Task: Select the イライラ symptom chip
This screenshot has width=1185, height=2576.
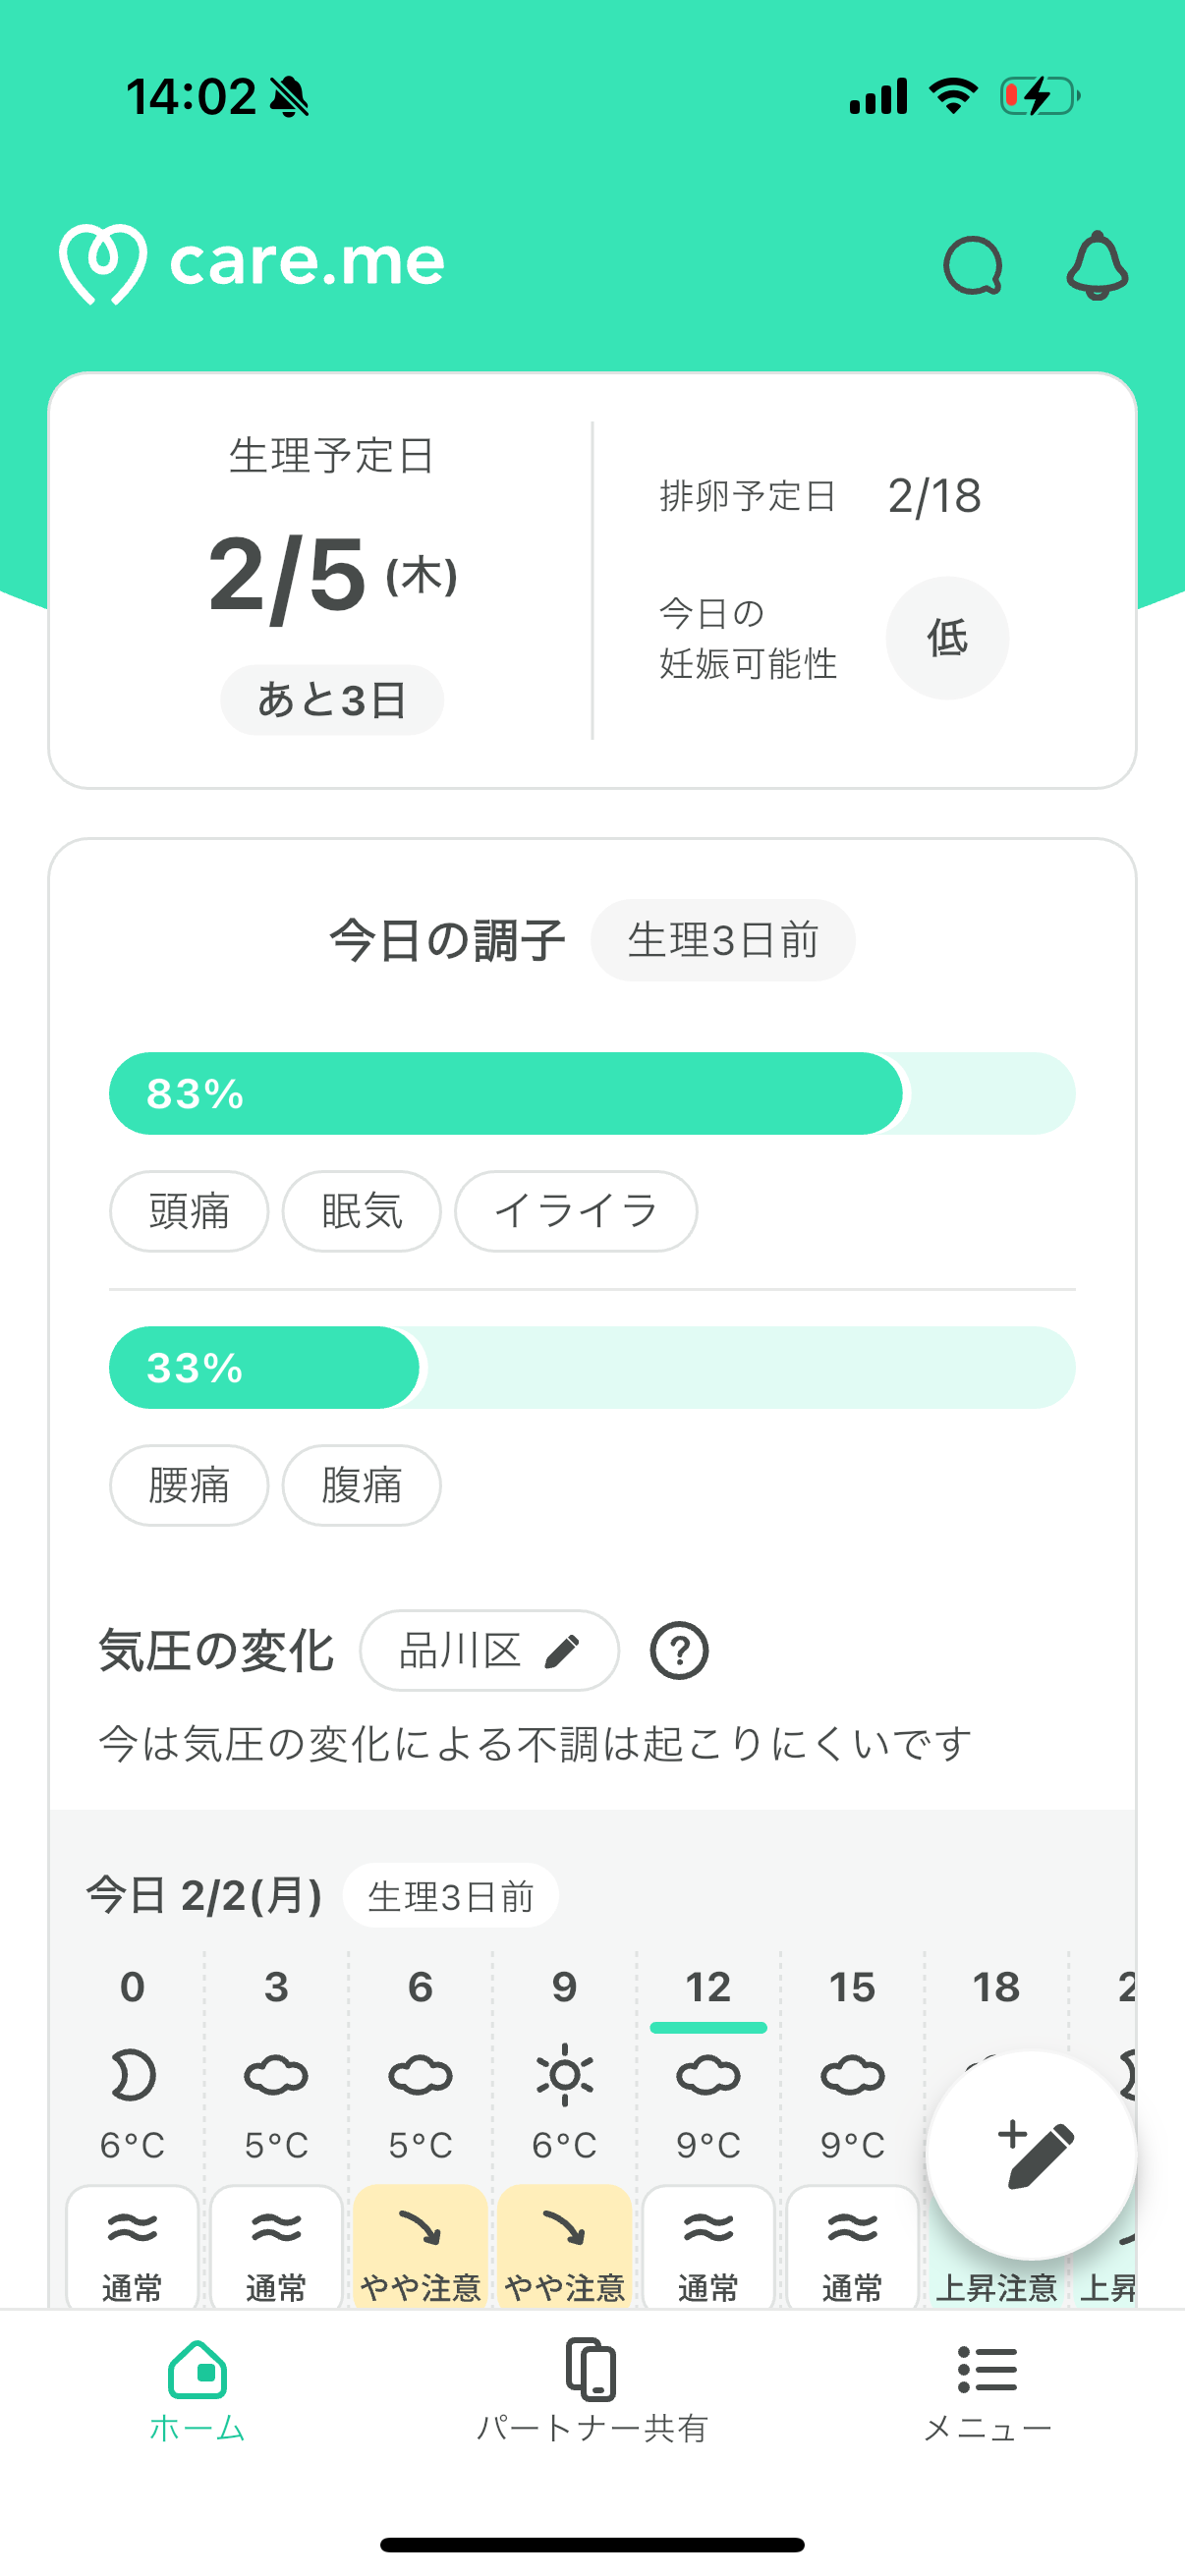Action: pyautogui.click(x=576, y=1211)
